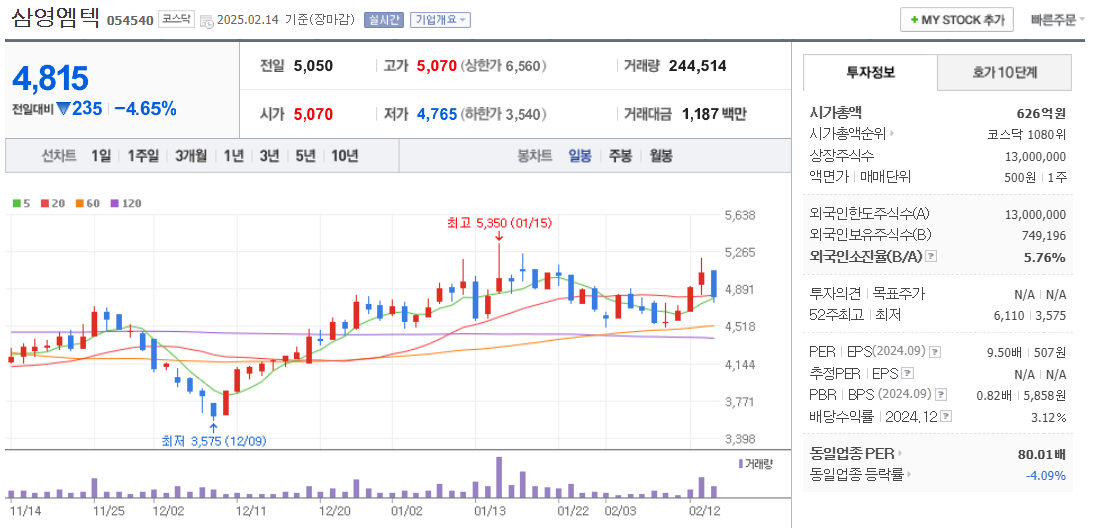Viewport: 1094px width, 528px height.
Task: Click the 동일업종 등락률 value -4.09%
Action: click(1045, 476)
